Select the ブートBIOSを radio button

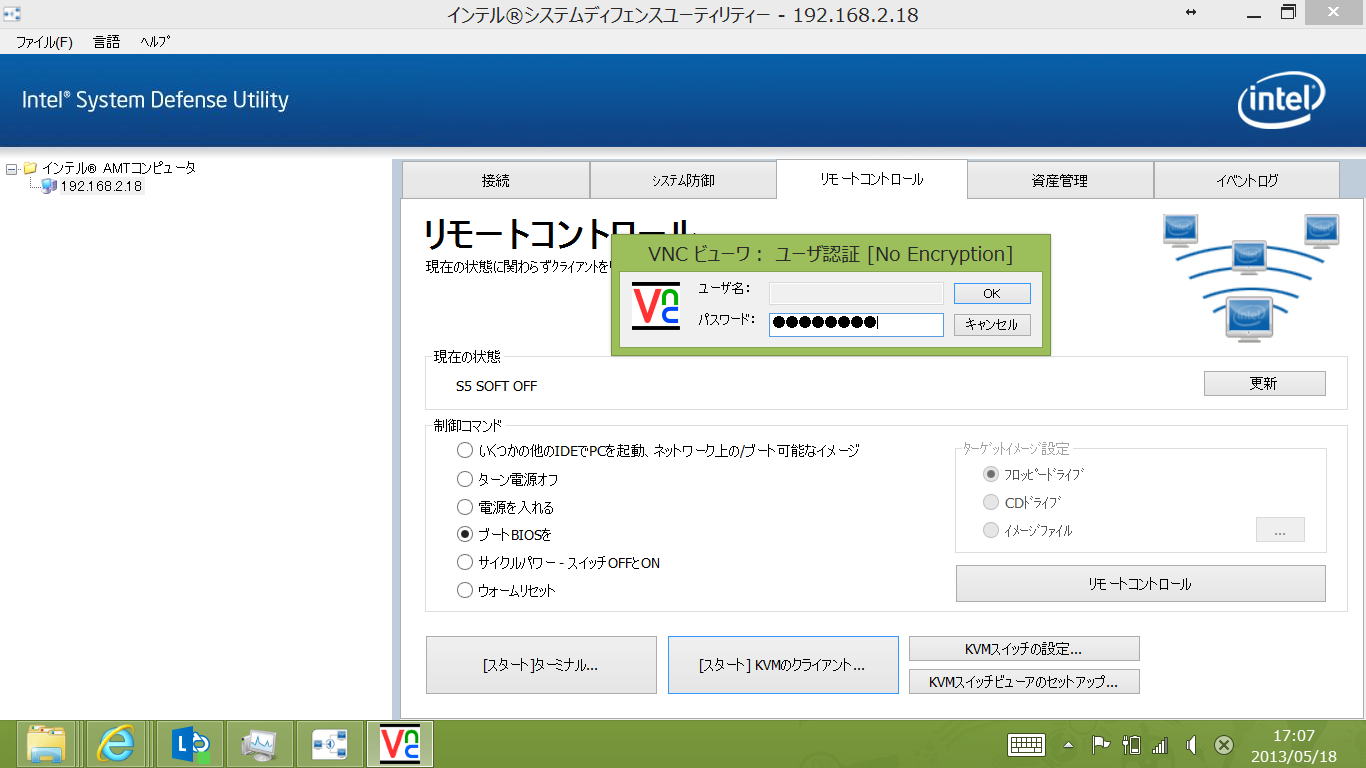(x=465, y=535)
